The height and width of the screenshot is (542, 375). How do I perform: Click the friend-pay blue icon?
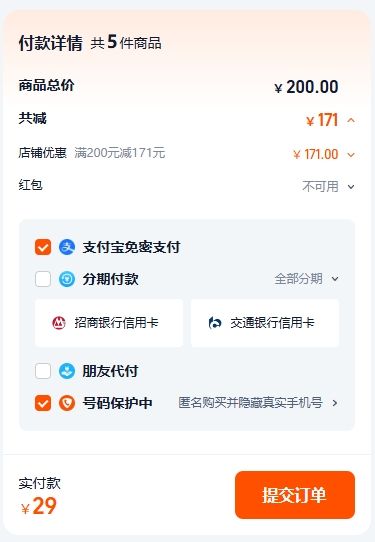tap(67, 371)
